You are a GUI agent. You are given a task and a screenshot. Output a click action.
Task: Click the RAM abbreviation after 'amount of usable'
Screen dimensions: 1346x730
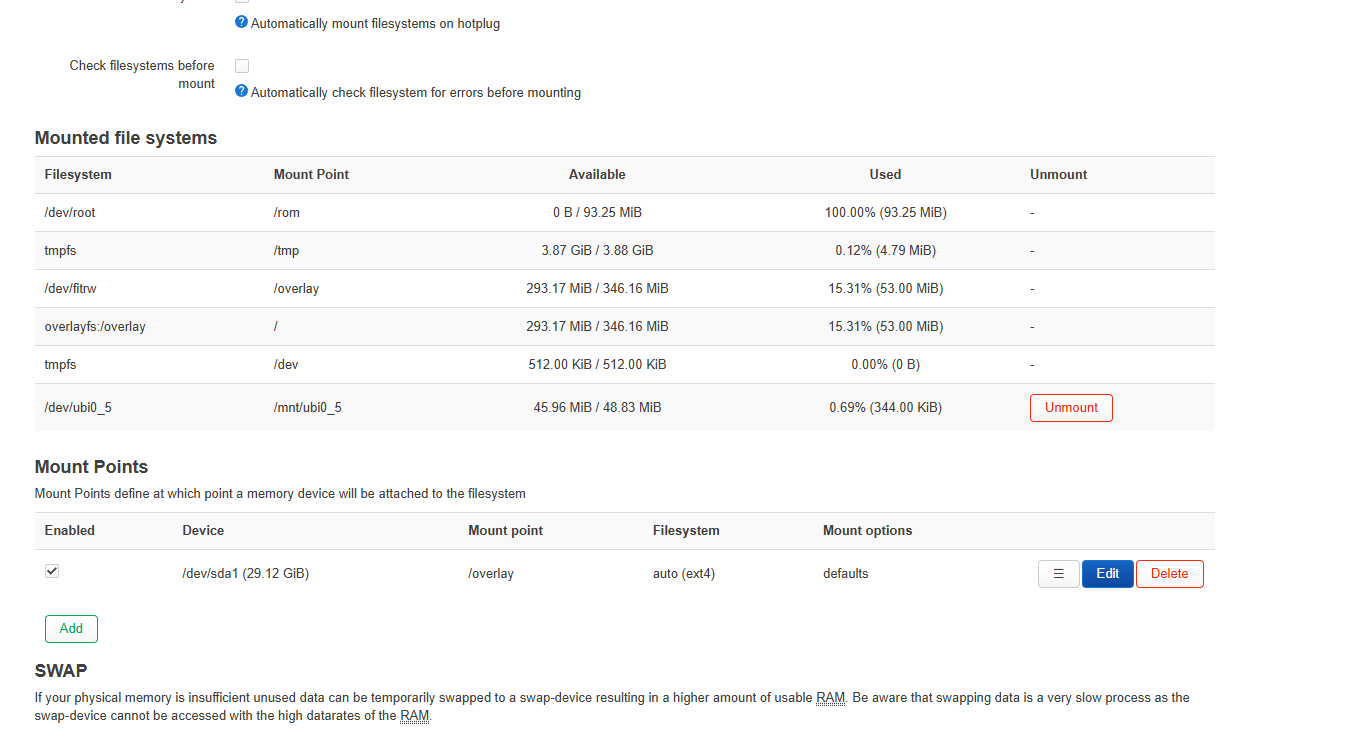click(x=830, y=698)
